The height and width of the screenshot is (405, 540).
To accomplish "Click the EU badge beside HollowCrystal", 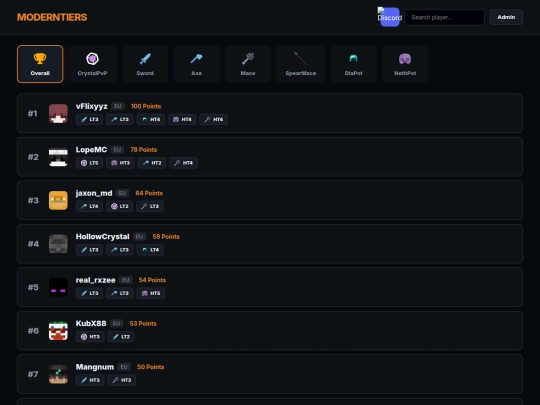I will click(x=139, y=237).
